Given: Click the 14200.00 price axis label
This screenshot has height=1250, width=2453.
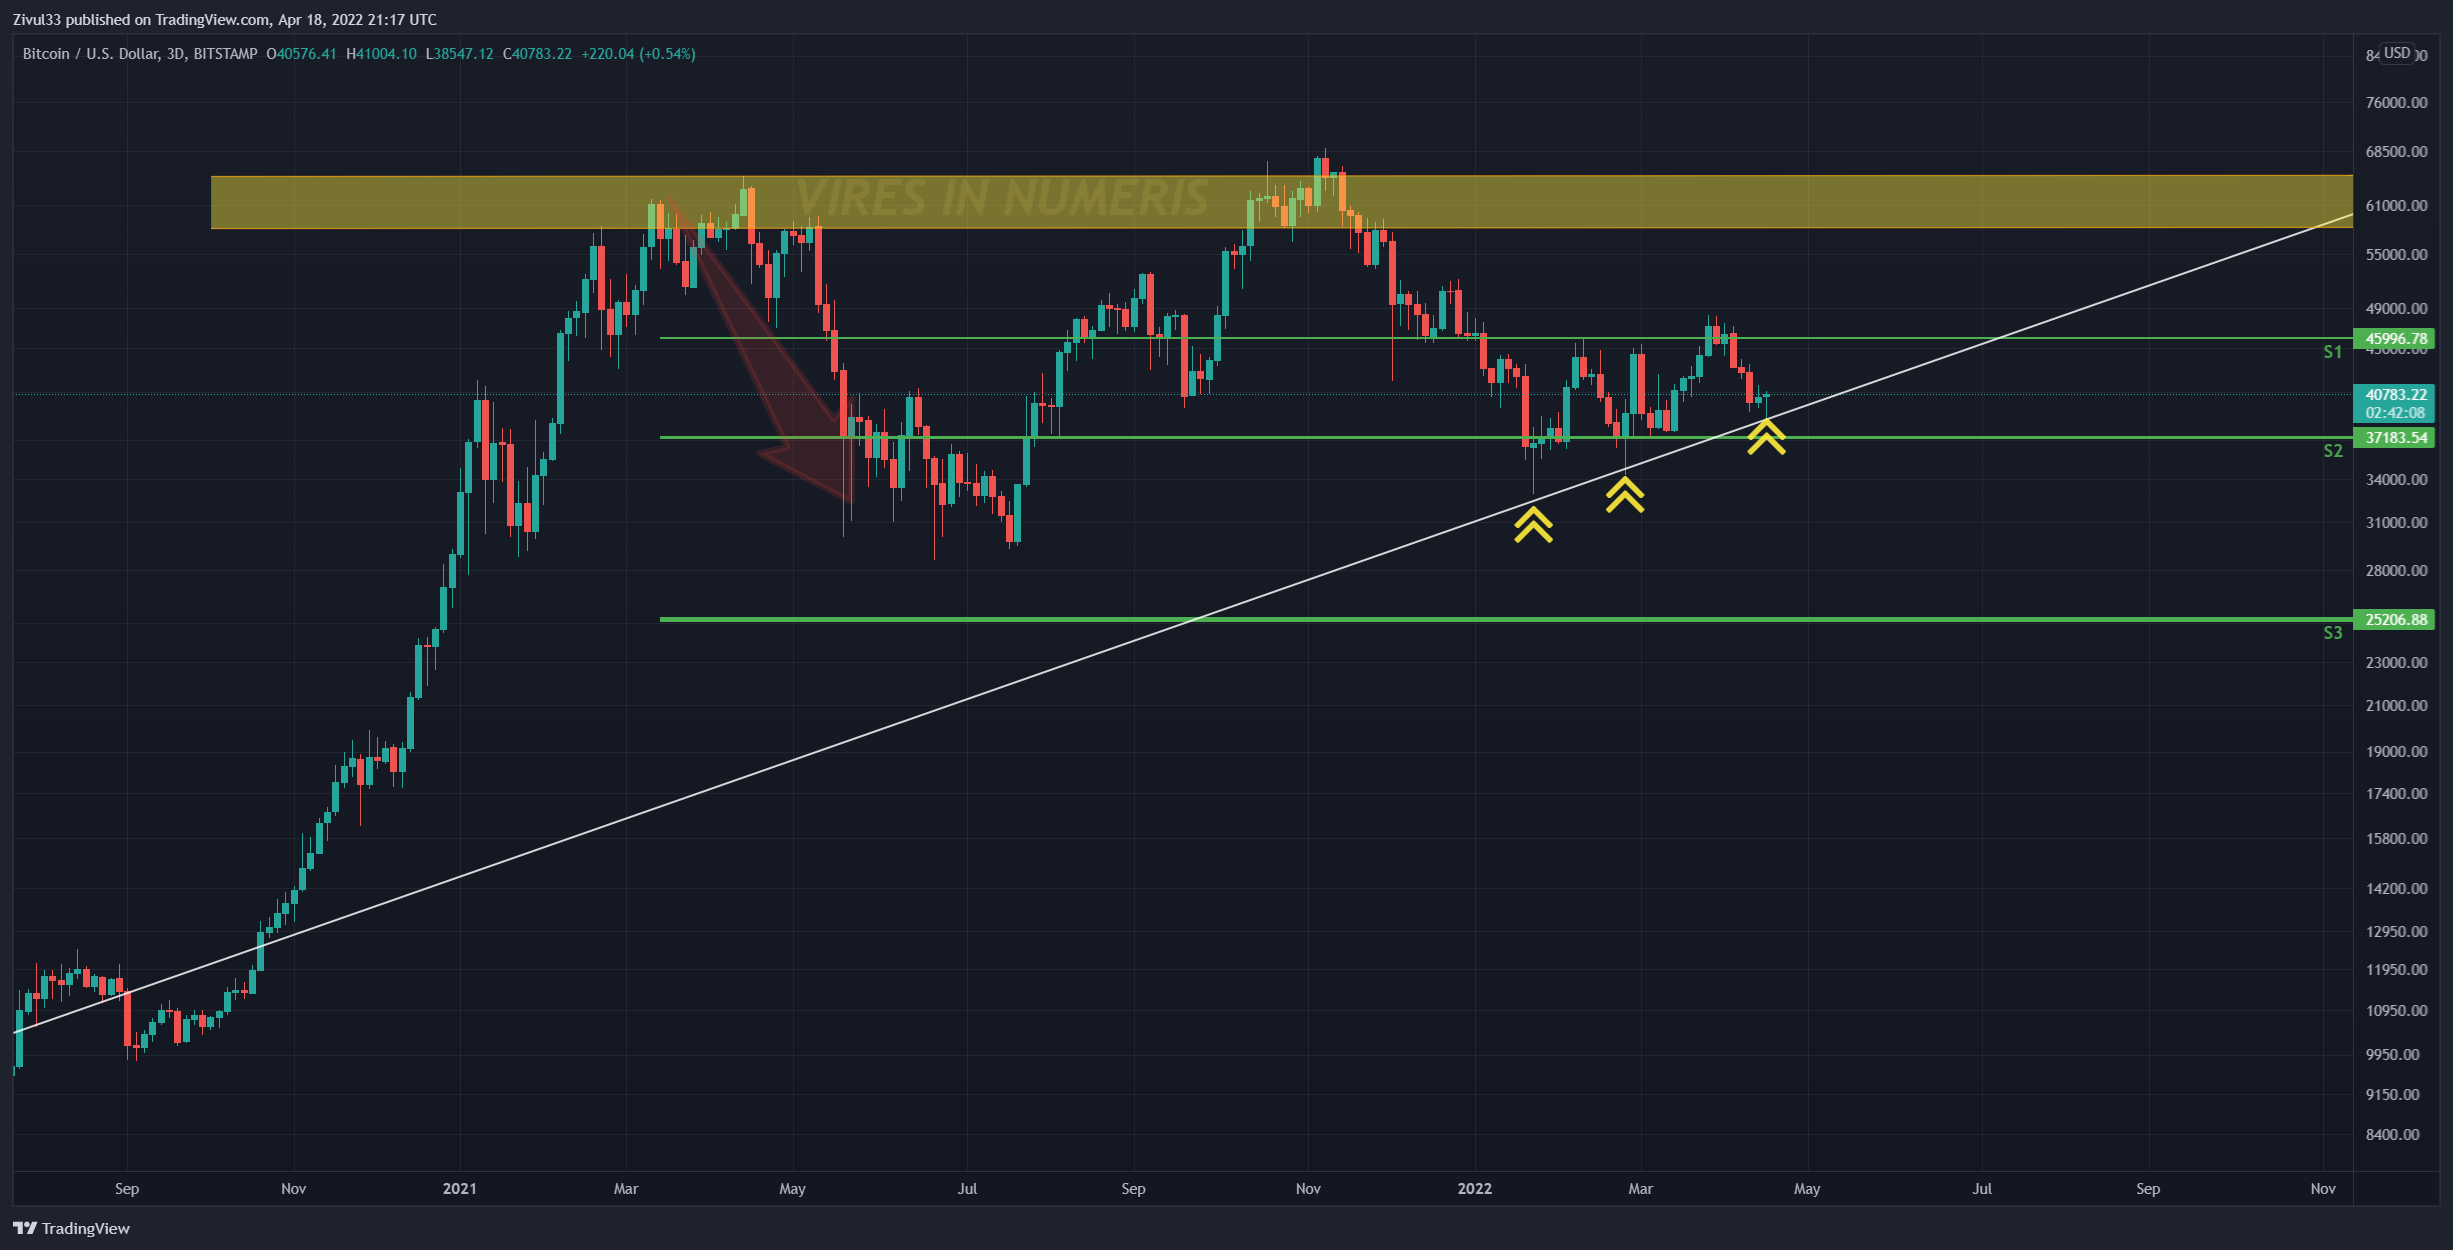Looking at the screenshot, I should [x=2396, y=889].
